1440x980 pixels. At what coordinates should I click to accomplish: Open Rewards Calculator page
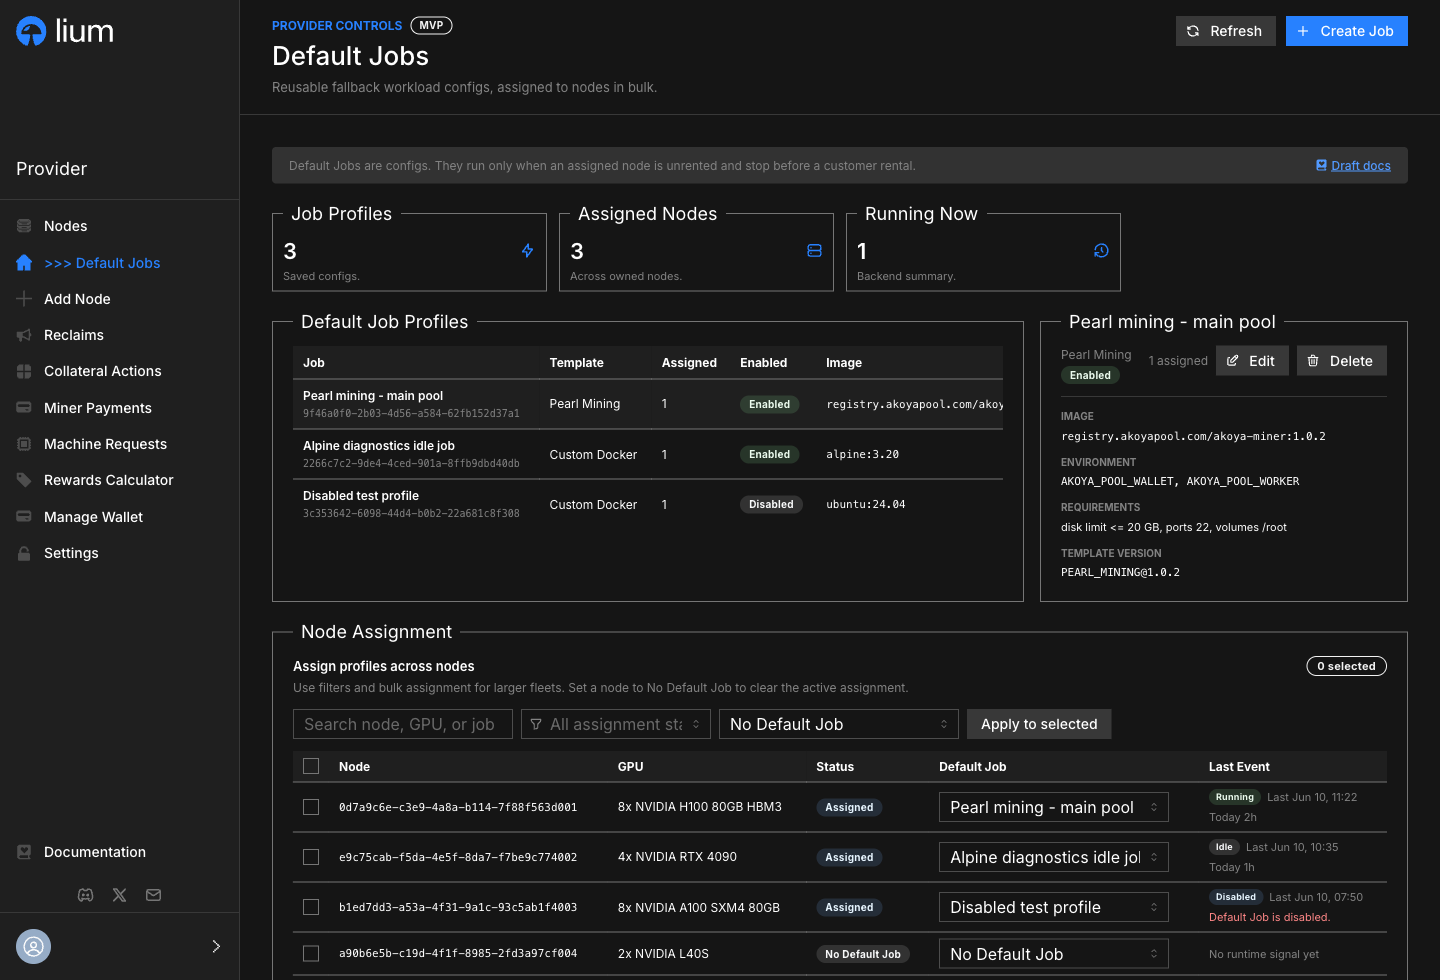tap(109, 480)
